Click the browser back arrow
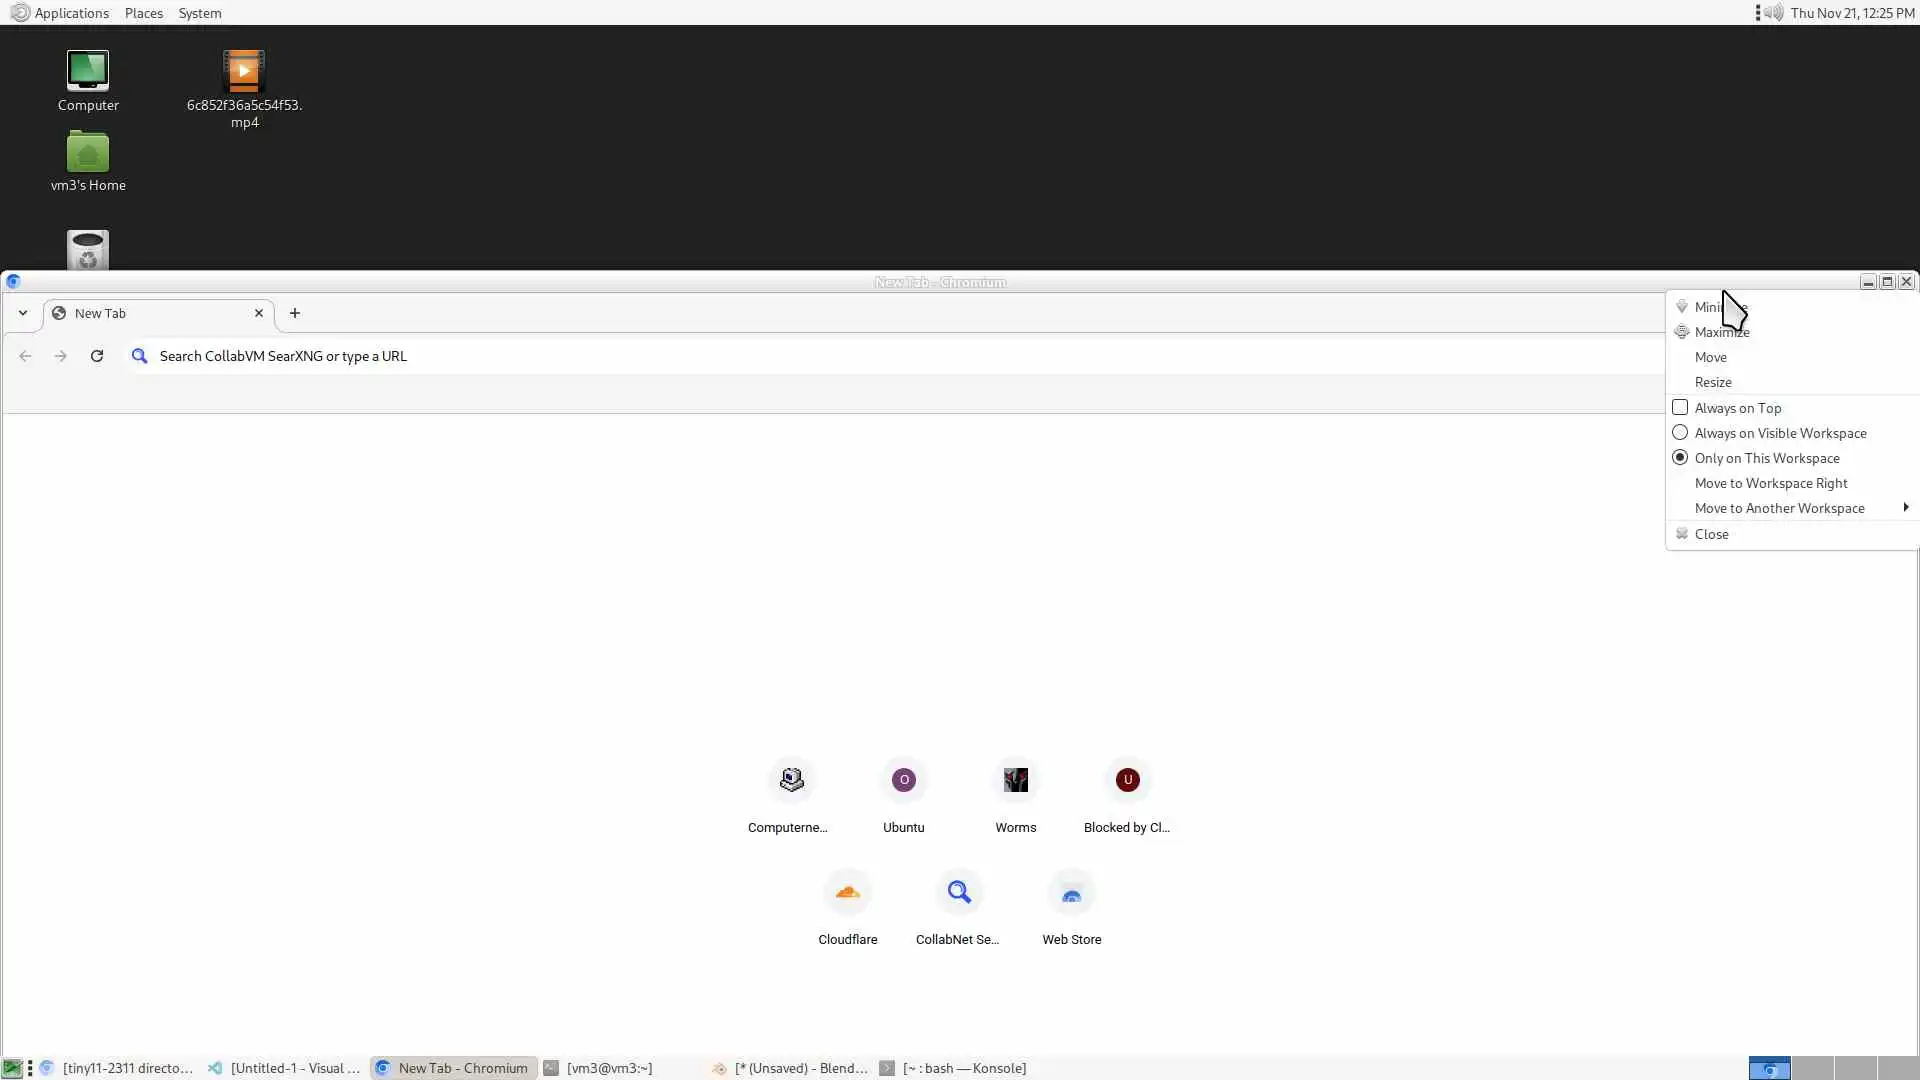The height and width of the screenshot is (1080, 1920). (25, 356)
